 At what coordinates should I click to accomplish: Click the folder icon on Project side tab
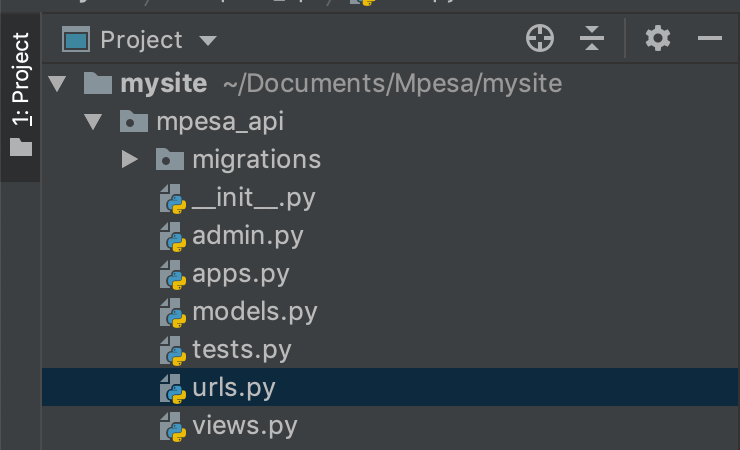[x=21, y=147]
